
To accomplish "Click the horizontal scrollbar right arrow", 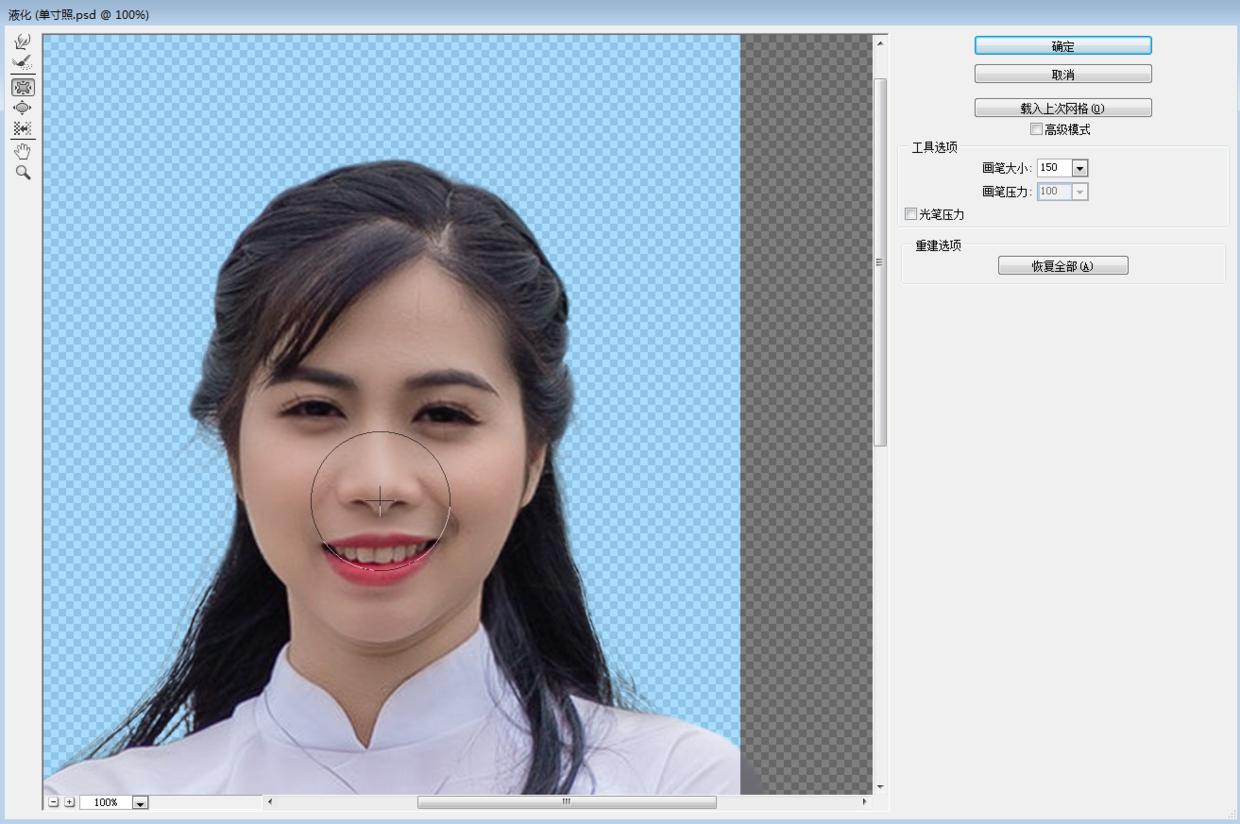I will pyautogui.click(x=864, y=801).
